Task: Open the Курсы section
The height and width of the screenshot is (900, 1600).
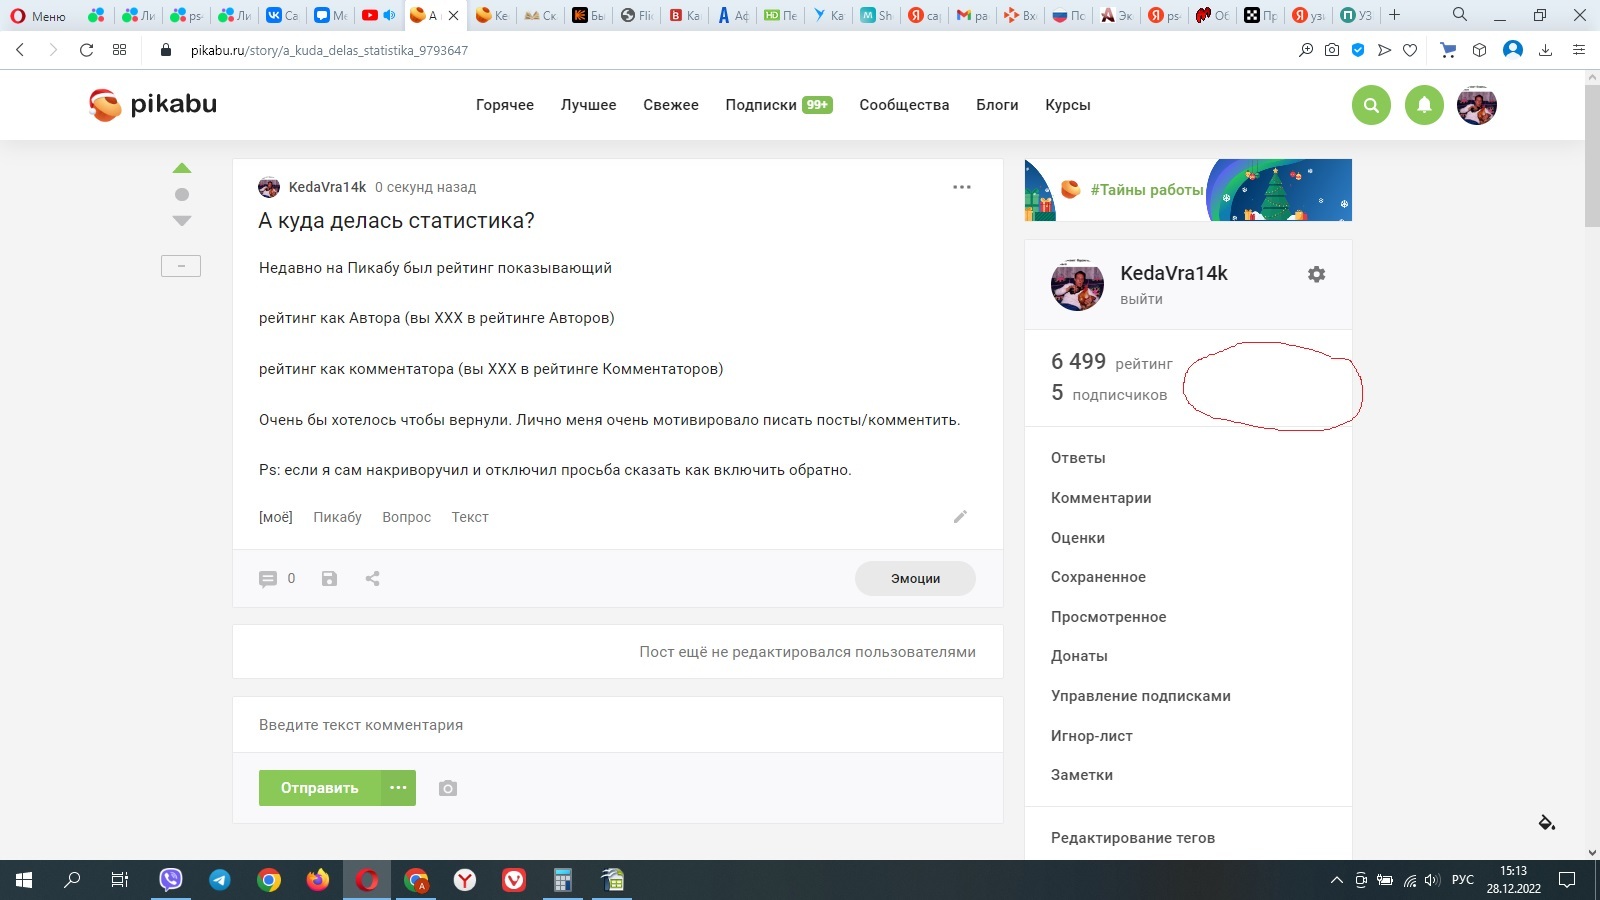Action: (1068, 105)
